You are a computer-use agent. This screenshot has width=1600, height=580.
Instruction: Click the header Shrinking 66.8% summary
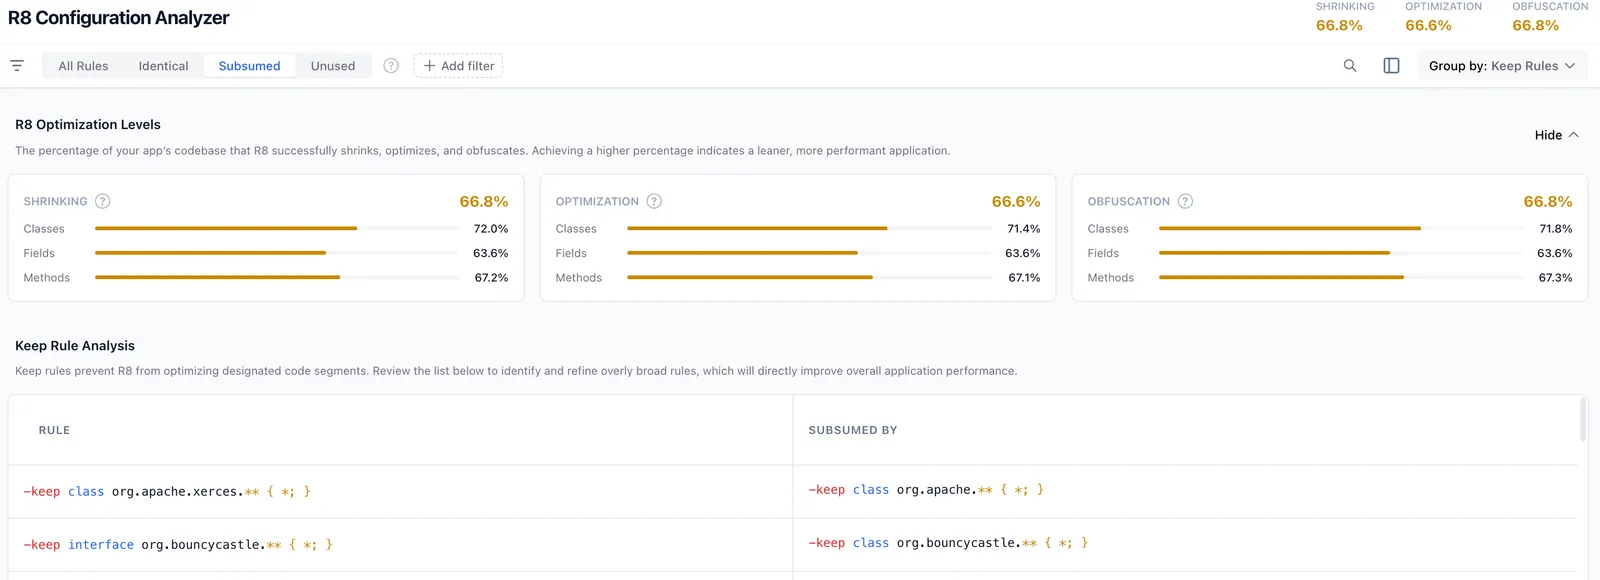tap(1345, 17)
